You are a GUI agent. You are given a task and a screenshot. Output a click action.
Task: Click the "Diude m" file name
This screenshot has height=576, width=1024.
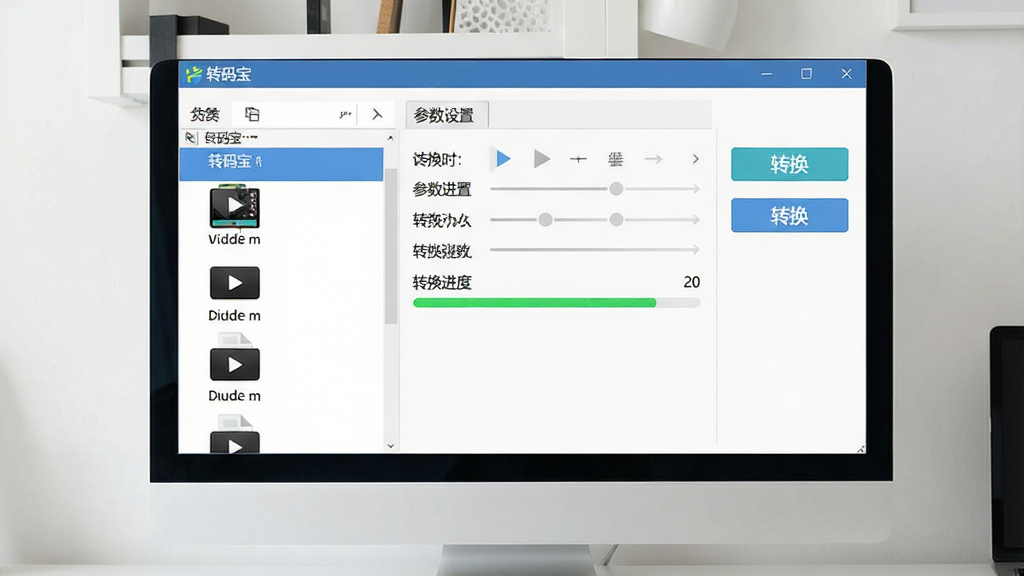pos(234,396)
